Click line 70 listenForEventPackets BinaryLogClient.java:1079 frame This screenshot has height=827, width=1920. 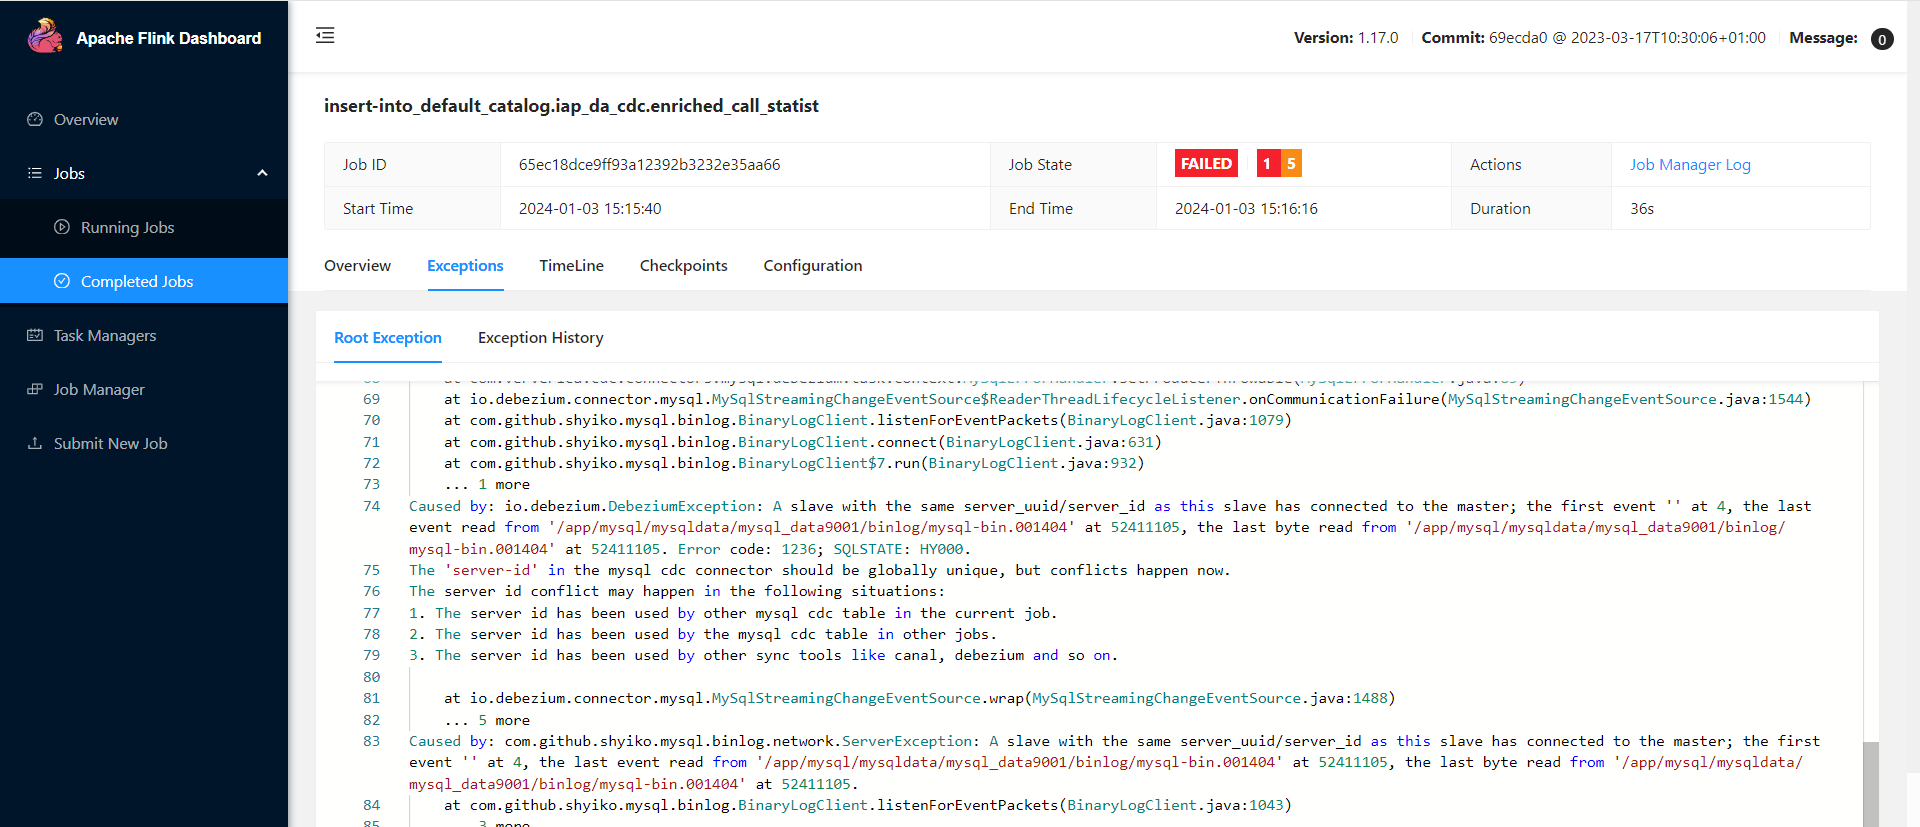pos(868,420)
